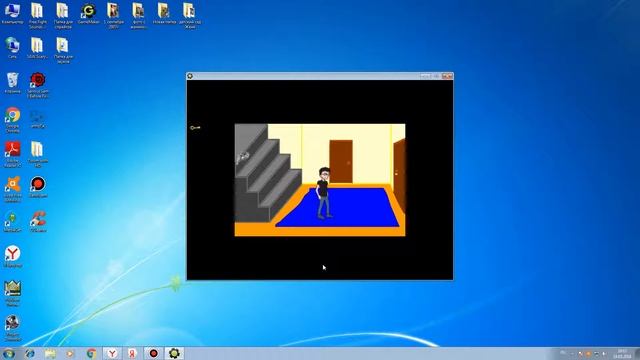Viewport: 640px width, 360px height.
Task: Open the Yandex browser desktop shortcut
Action: (12, 256)
